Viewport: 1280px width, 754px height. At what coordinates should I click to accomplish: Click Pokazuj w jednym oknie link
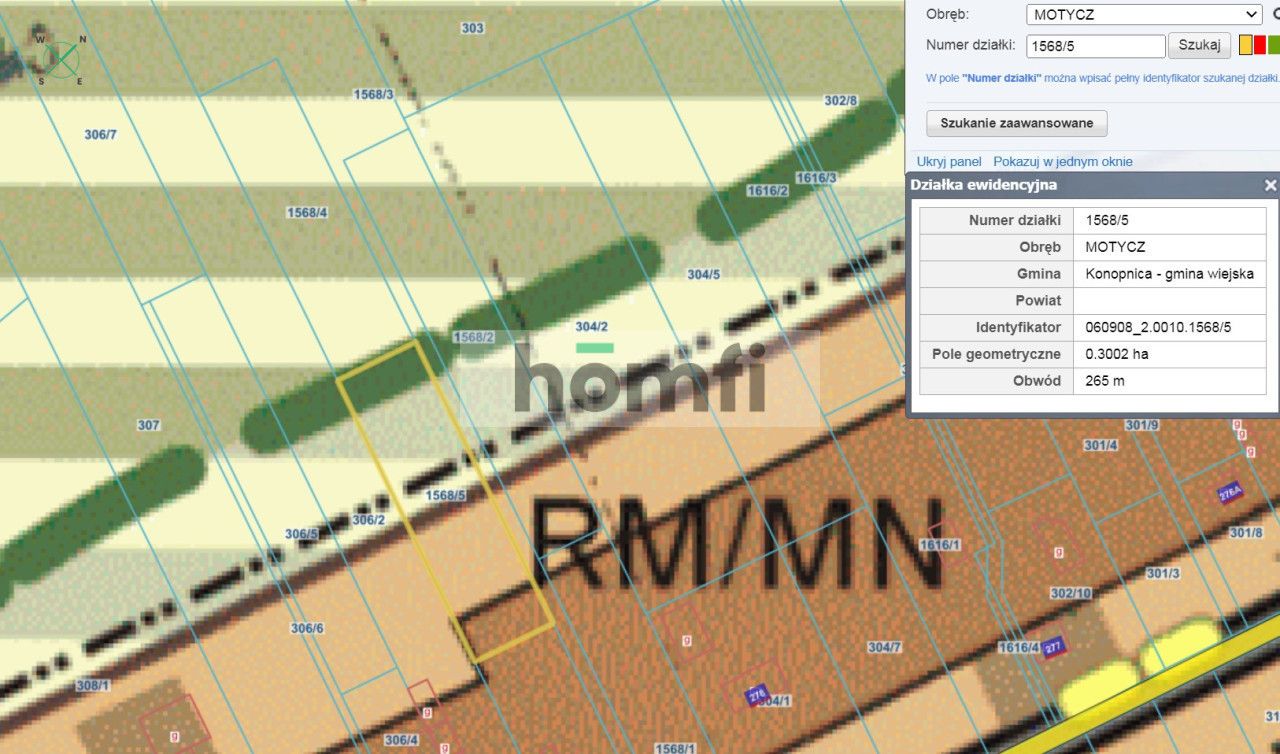1063,161
